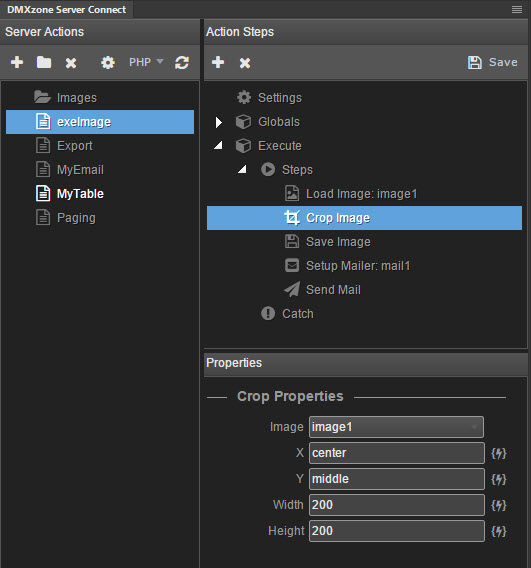Image resolution: width=531 pixels, height=568 pixels.
Task: Open data binding picker for the Width field
Action: pyautogui.click(x=498, y=505)
